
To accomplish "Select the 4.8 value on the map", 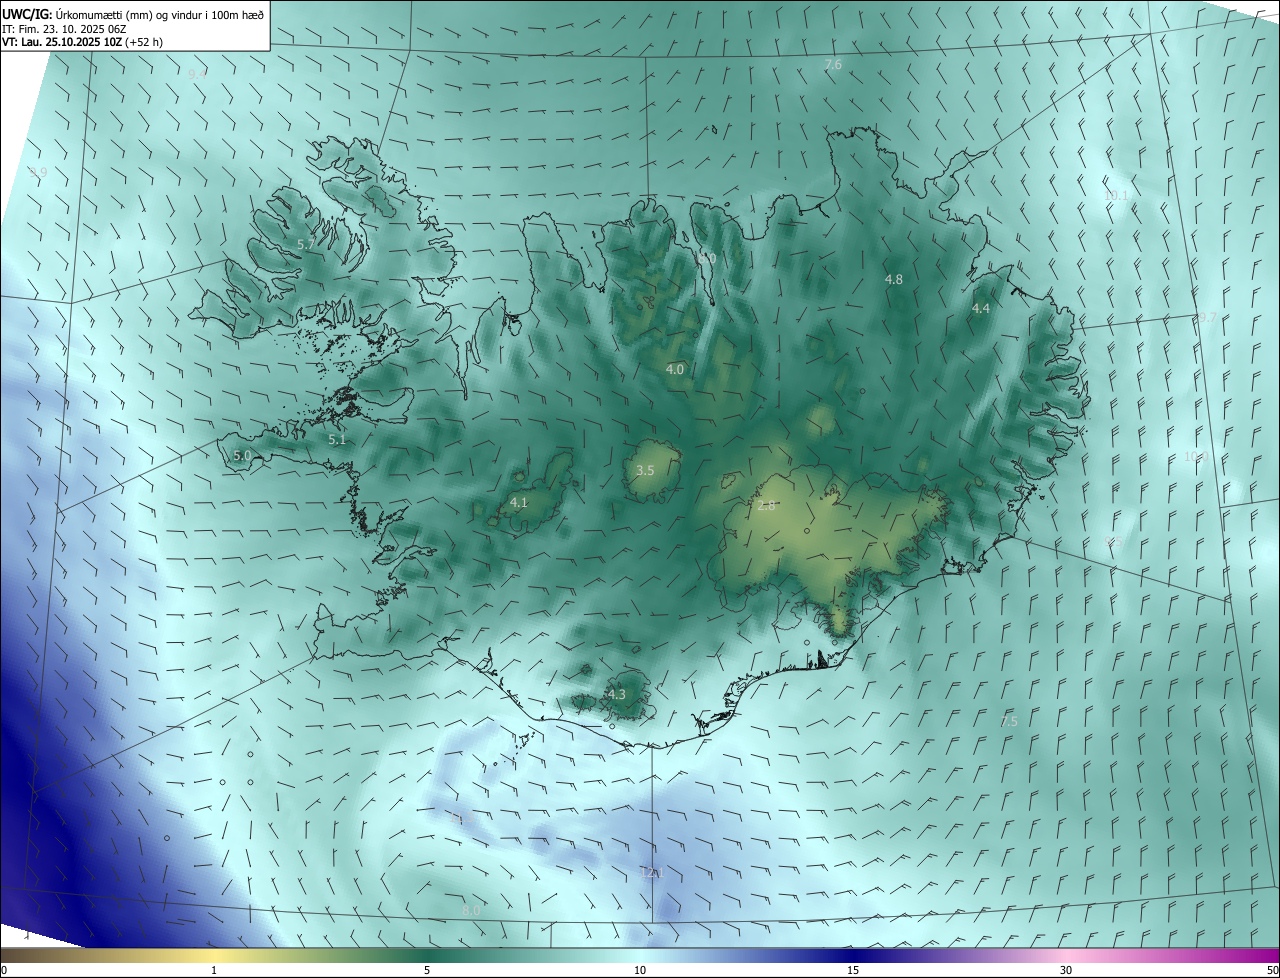I will [x=894, y=279].
